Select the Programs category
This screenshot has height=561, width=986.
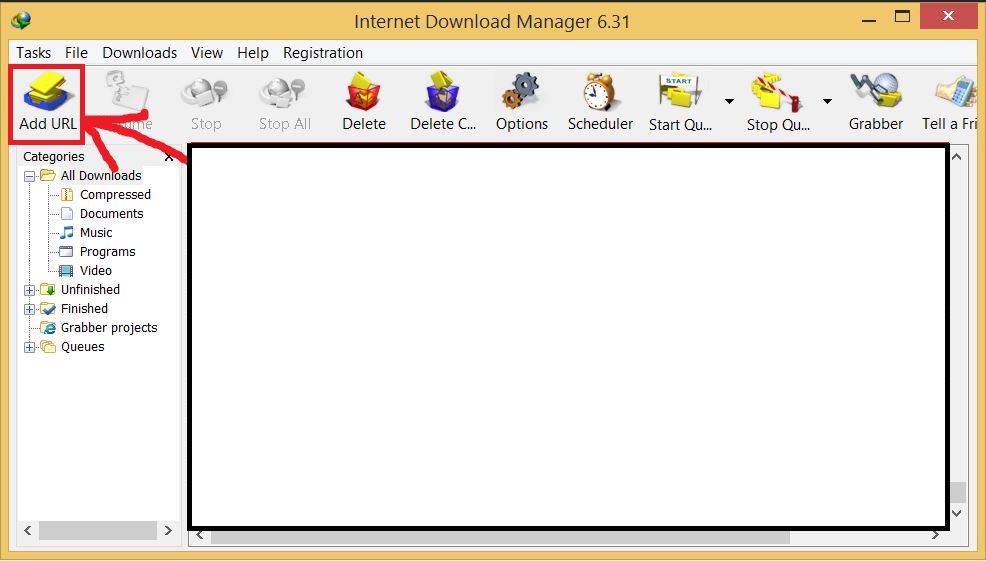pos(107,252)
